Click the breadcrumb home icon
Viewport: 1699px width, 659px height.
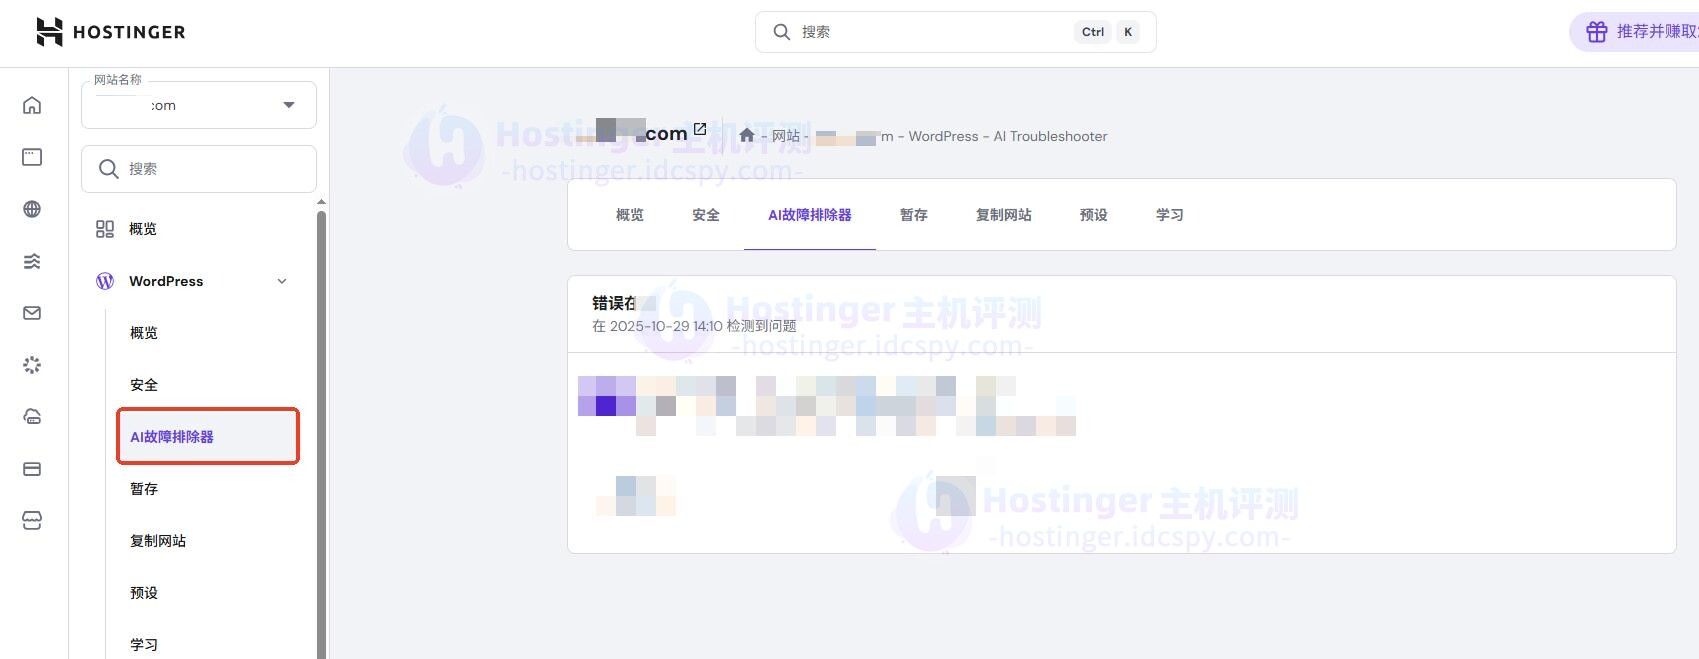747,135
